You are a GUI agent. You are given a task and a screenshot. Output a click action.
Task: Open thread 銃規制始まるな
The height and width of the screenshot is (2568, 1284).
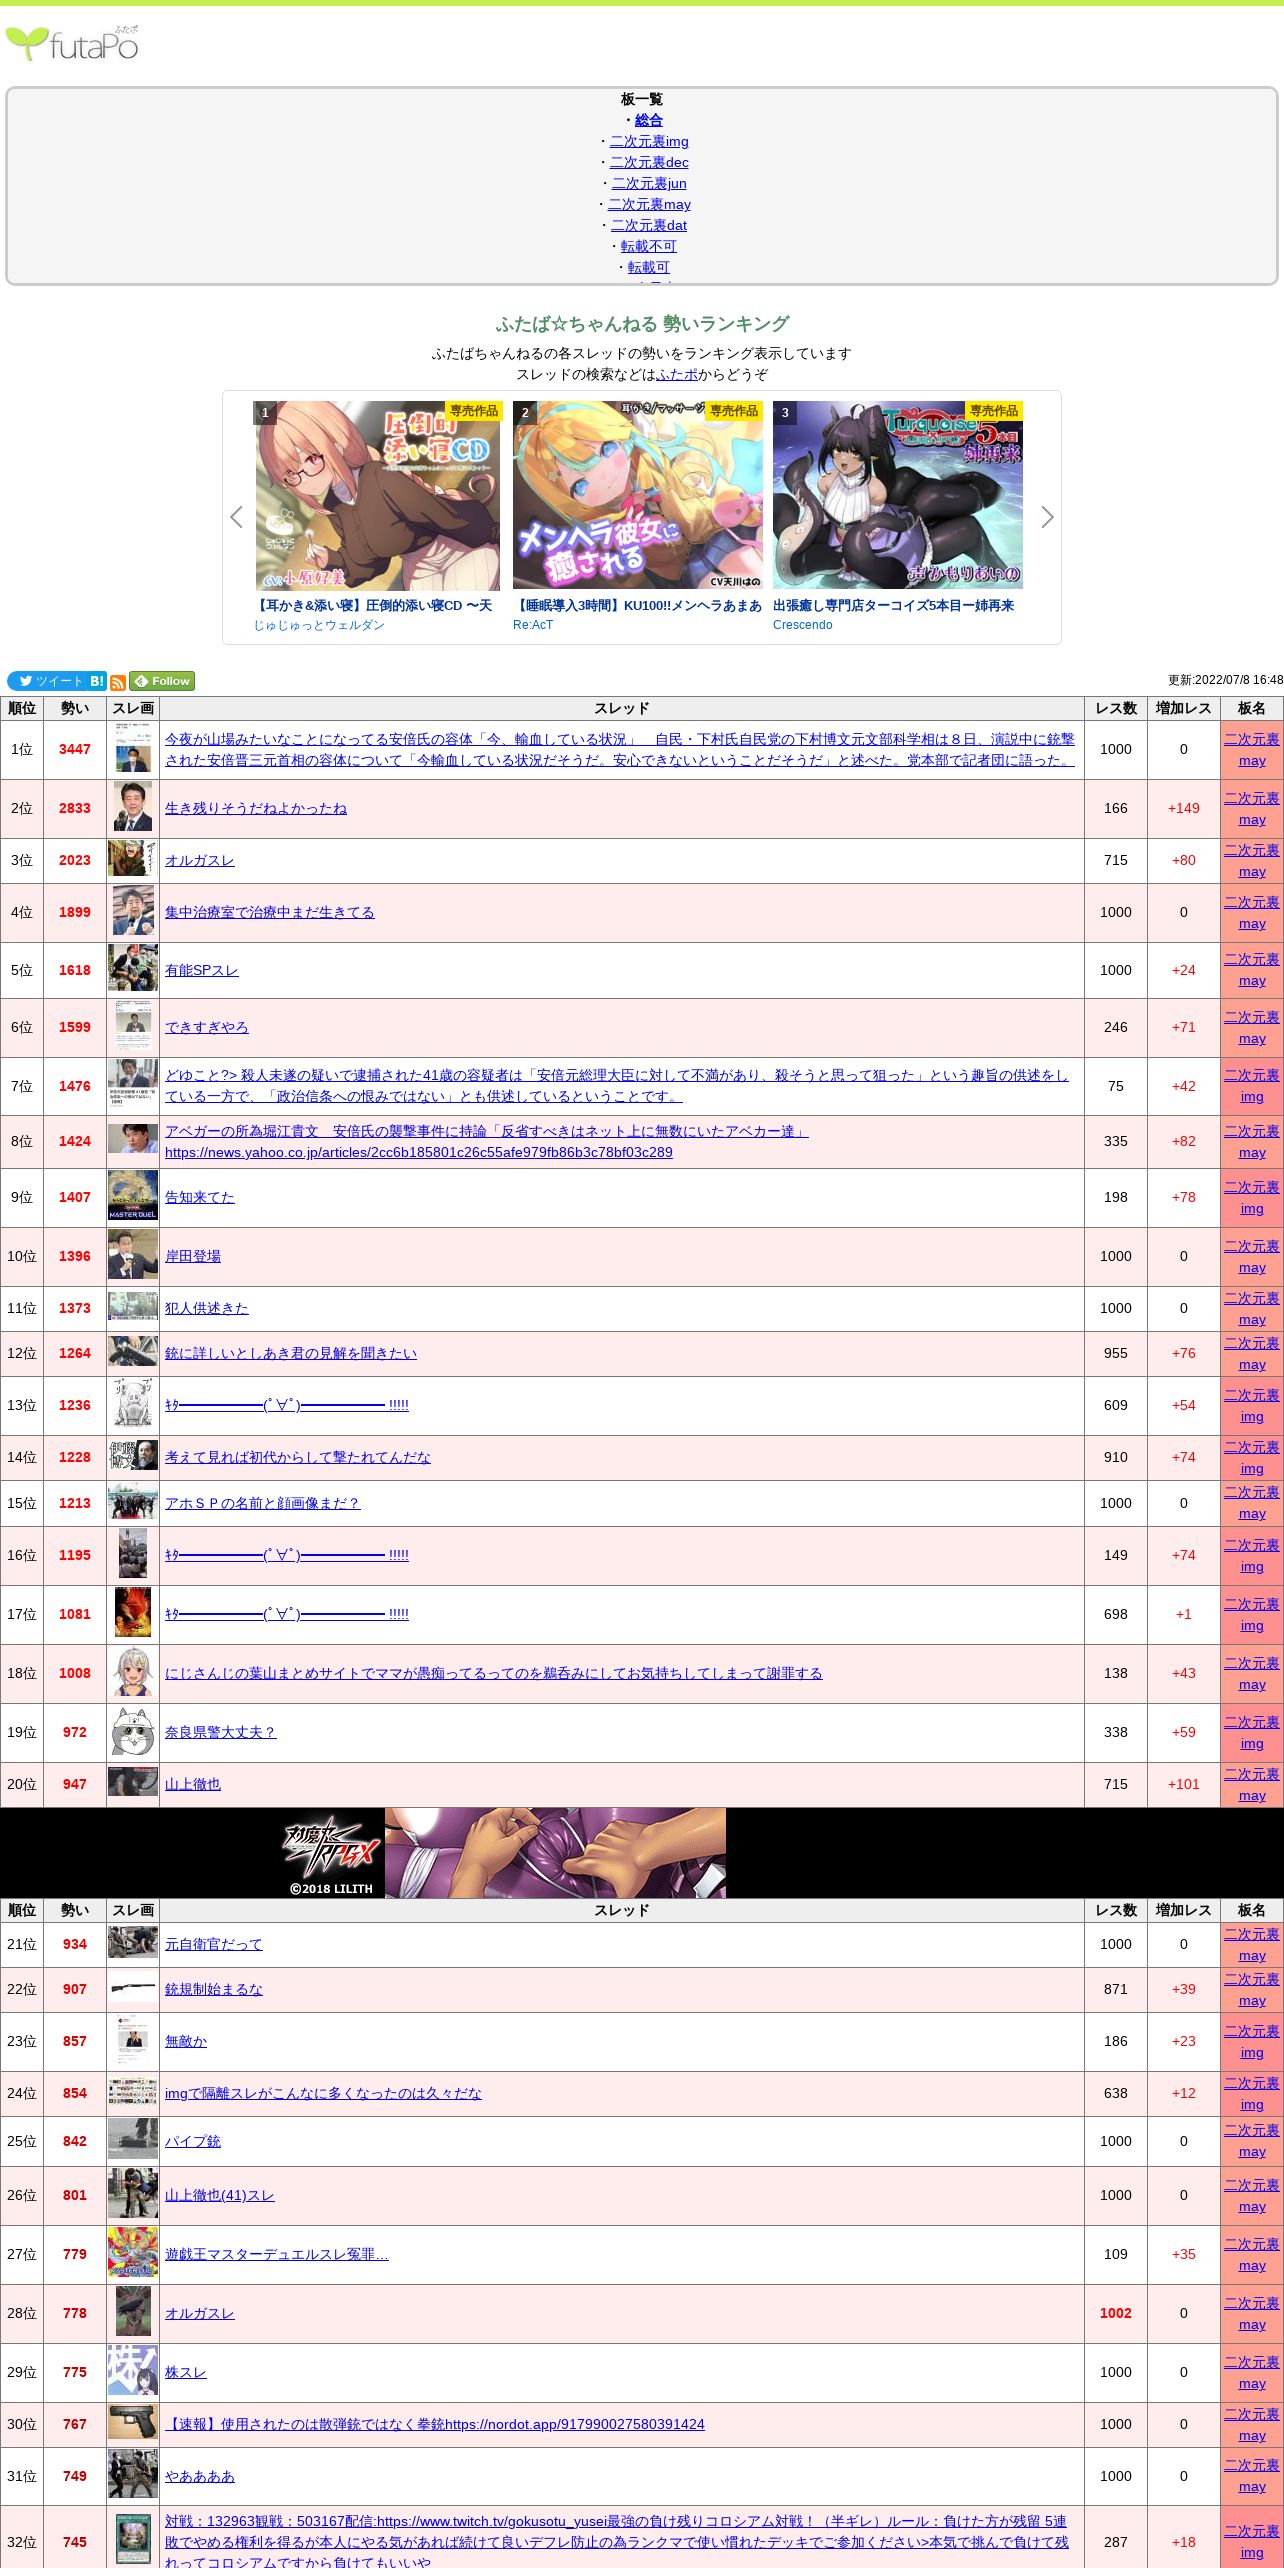point(214,1989)
